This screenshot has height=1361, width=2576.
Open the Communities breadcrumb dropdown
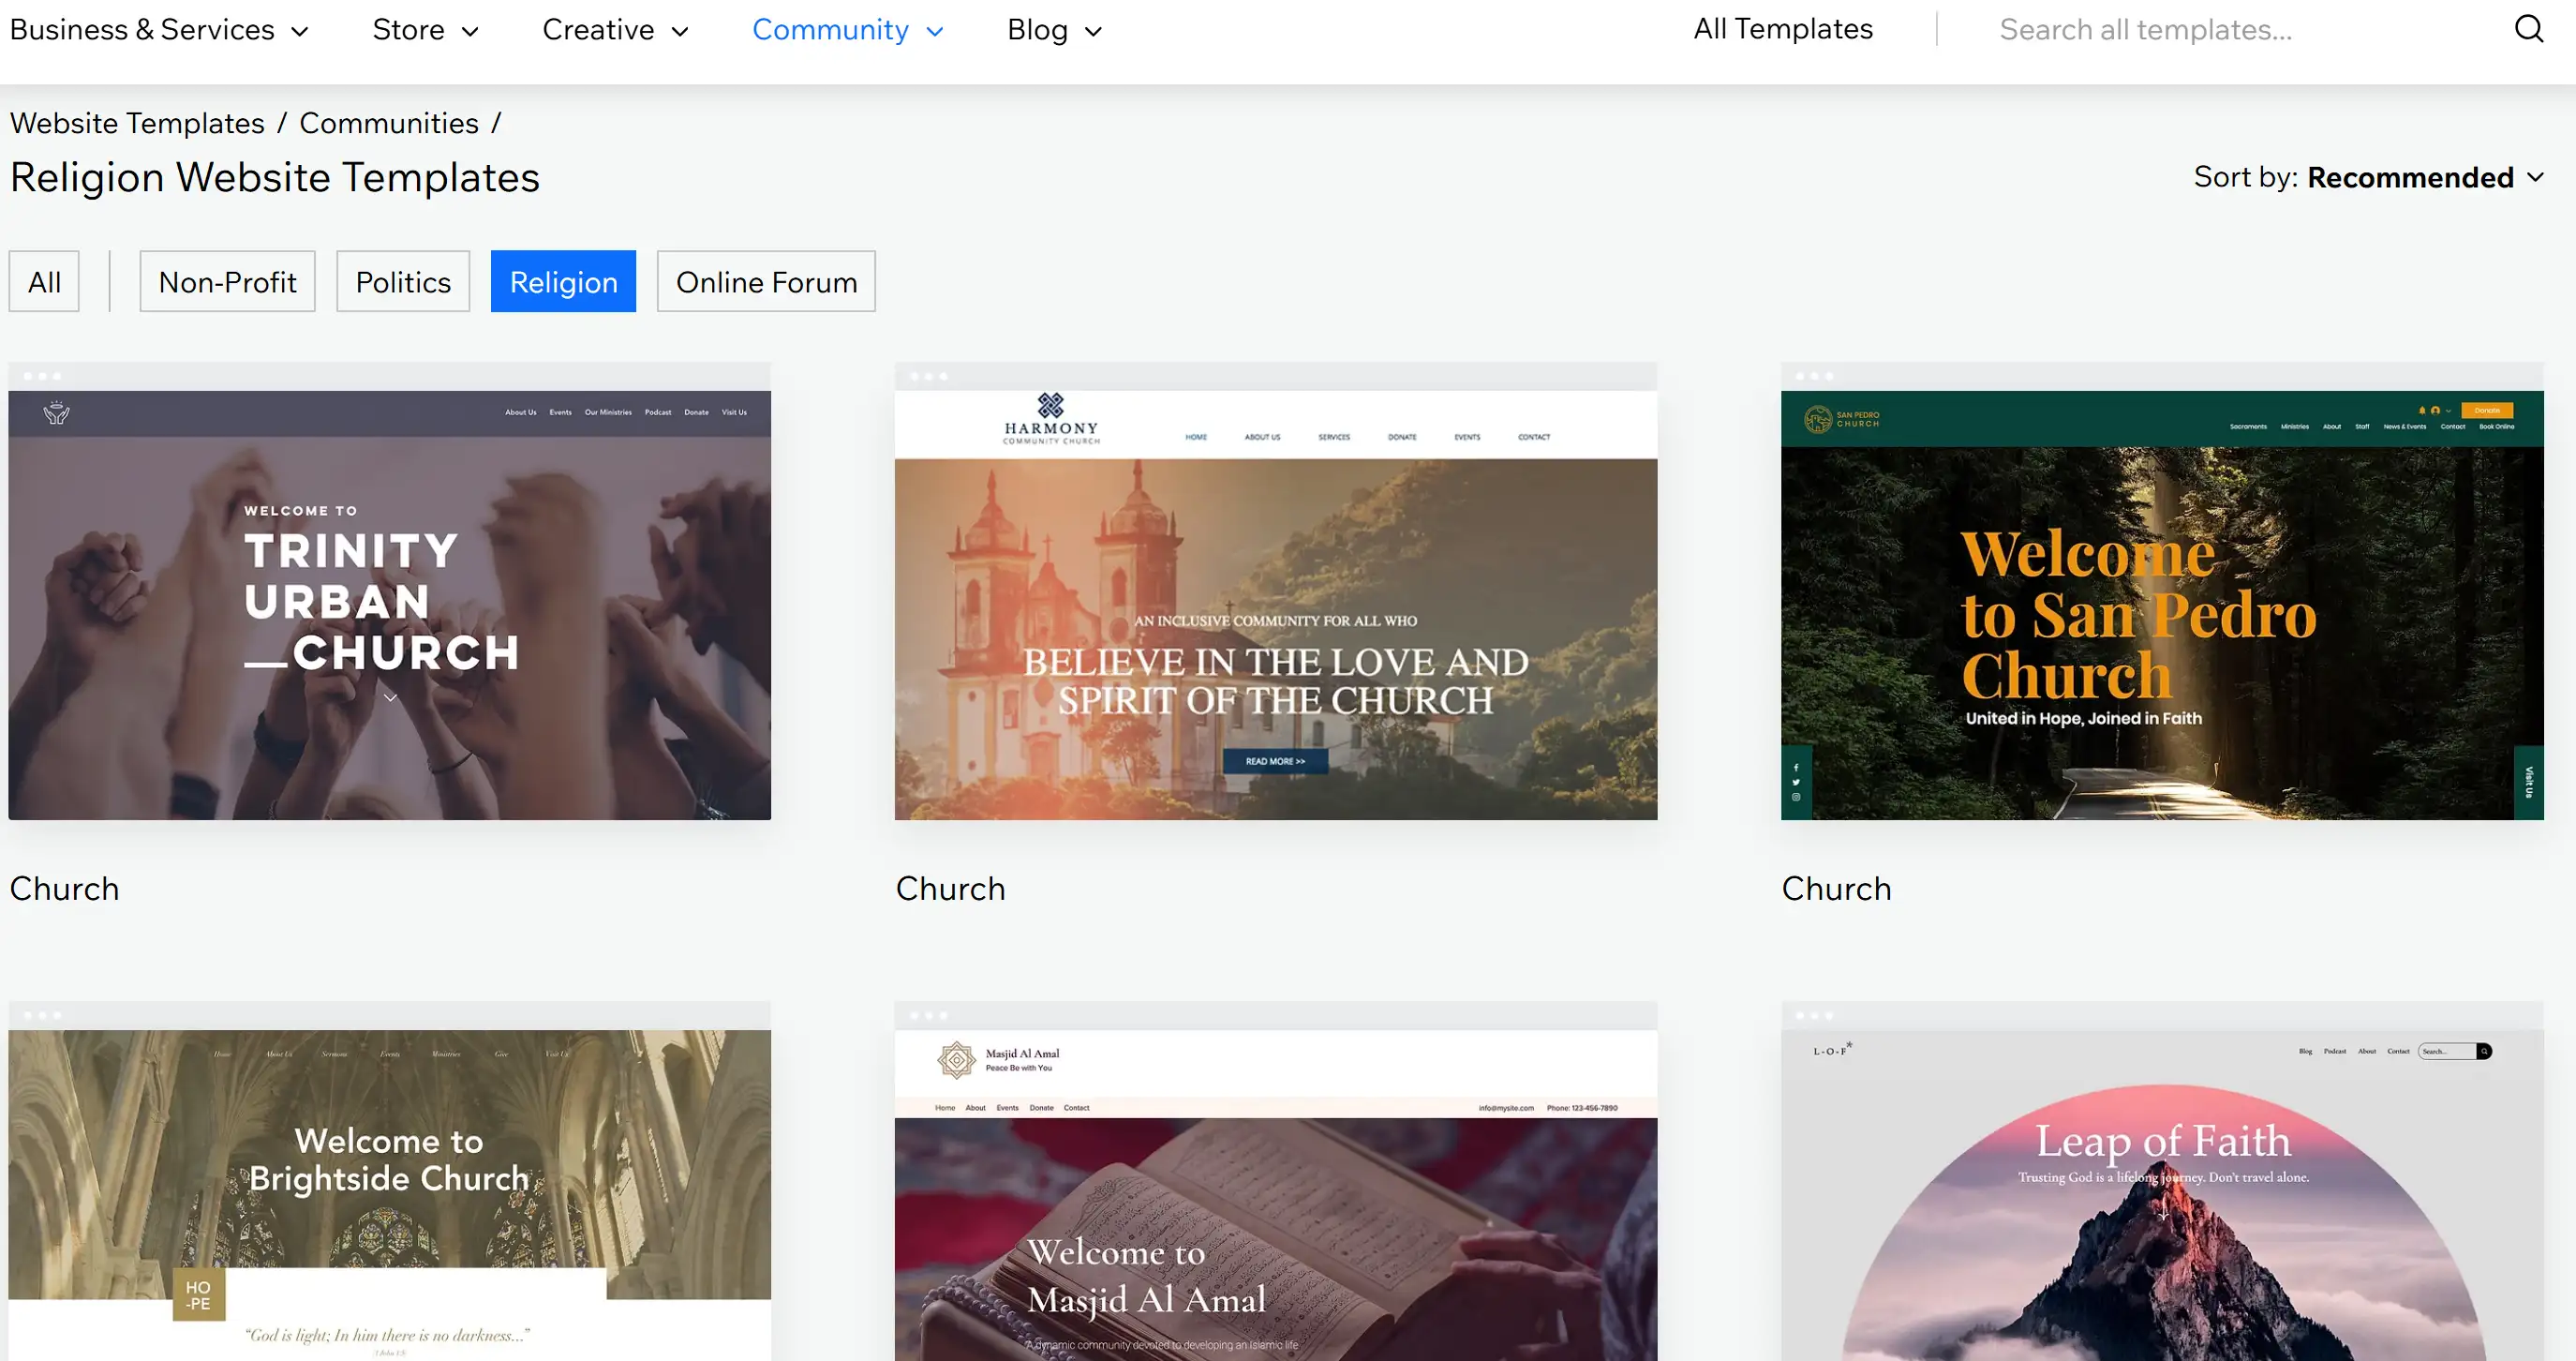[x=389, y=123]
